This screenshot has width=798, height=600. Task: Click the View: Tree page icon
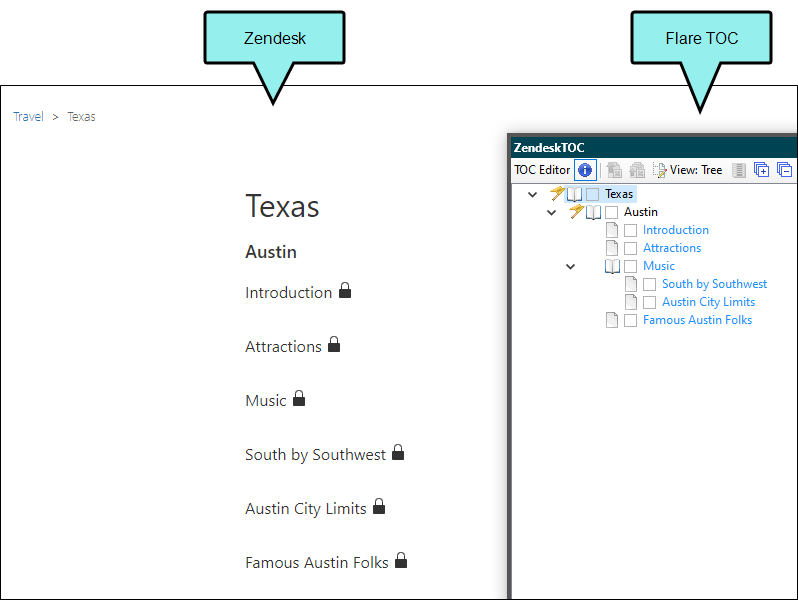660,170
